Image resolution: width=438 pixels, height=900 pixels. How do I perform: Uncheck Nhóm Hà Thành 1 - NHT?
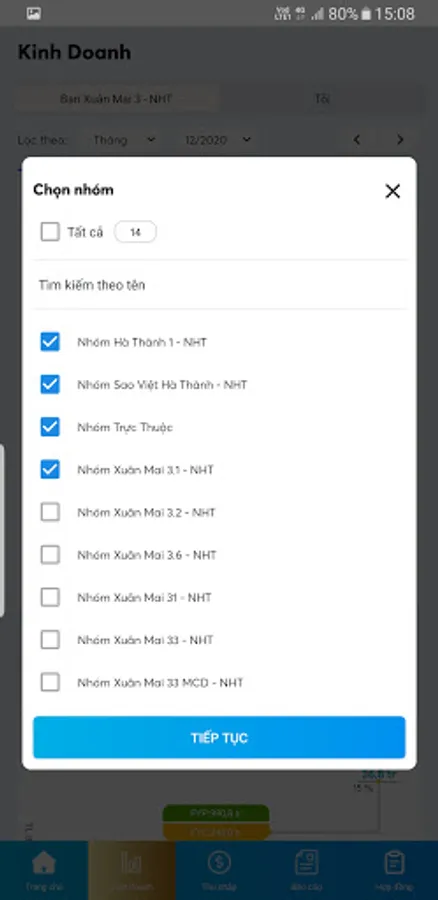(x=50, y=342)
